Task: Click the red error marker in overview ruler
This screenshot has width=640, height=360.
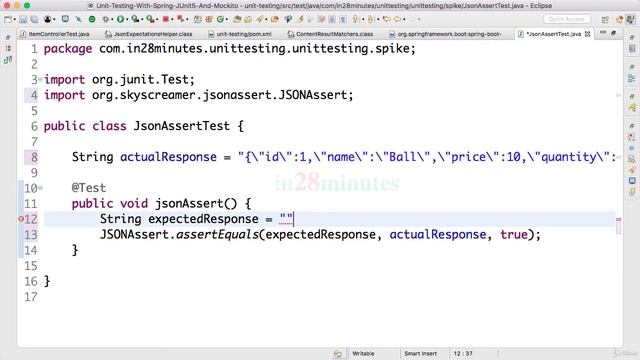Action: tap(618, 220)
